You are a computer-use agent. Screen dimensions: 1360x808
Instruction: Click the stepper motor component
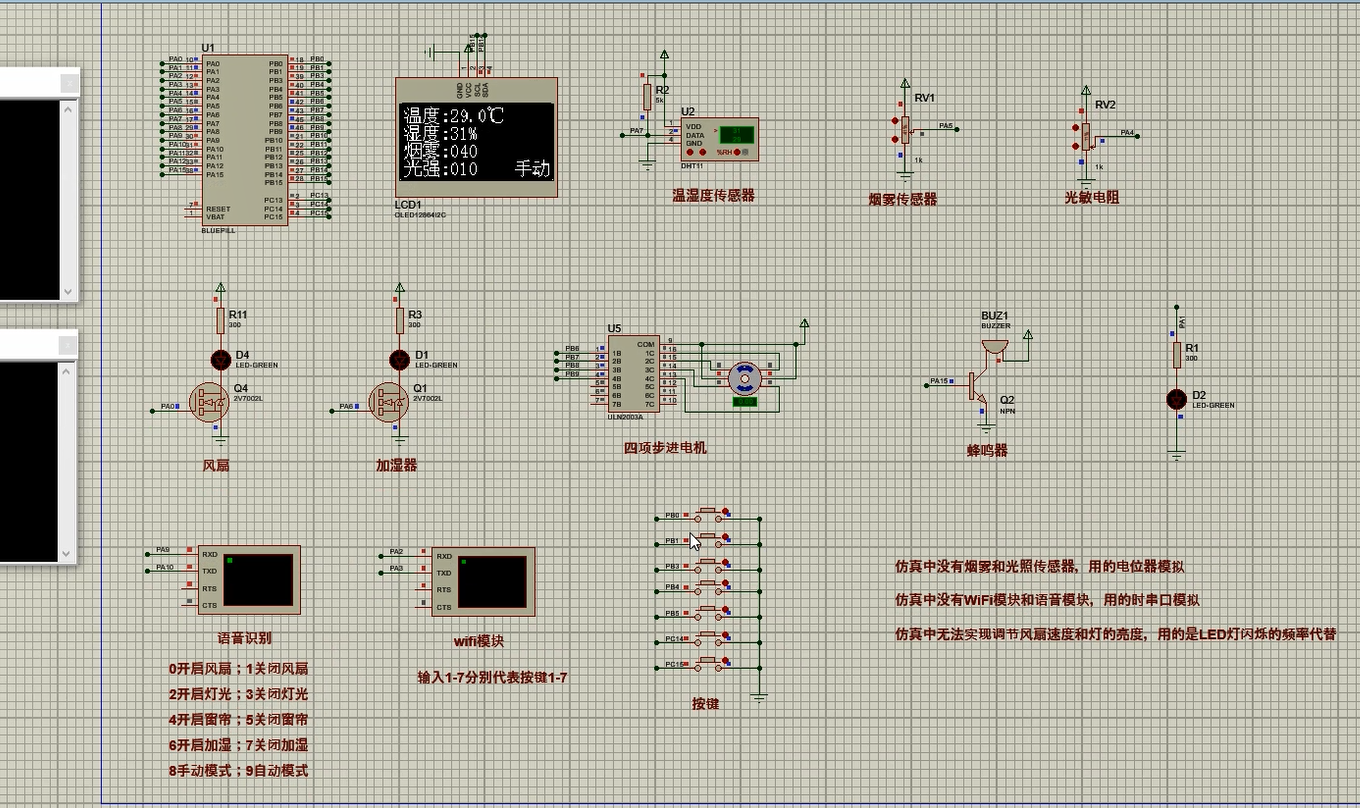point(744,377)
